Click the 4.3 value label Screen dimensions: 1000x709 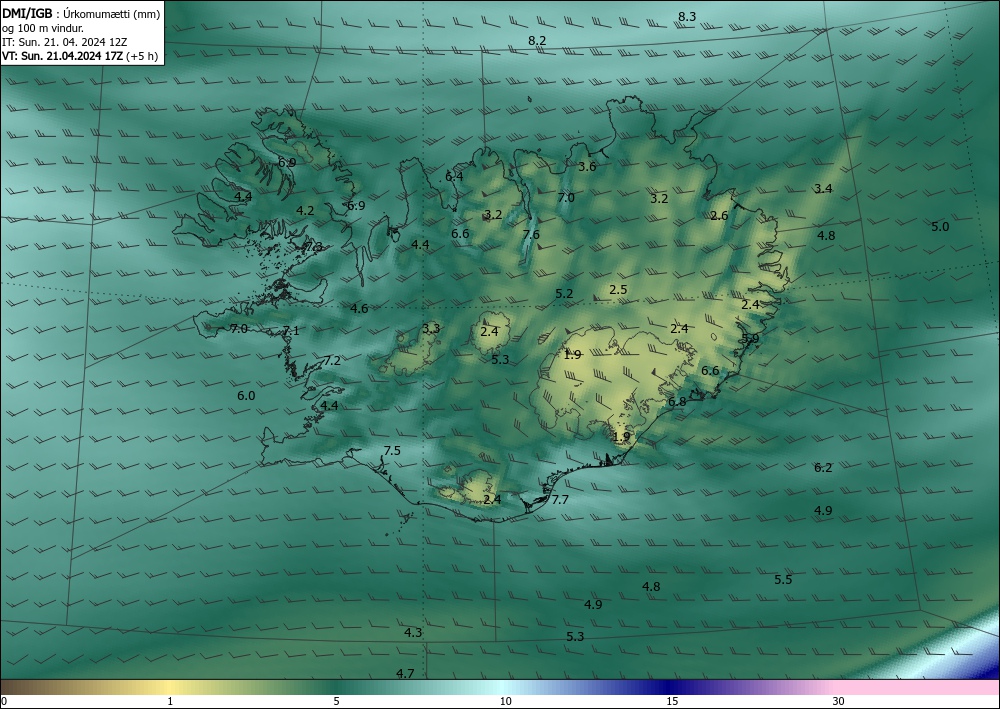(x=413, y=633)
